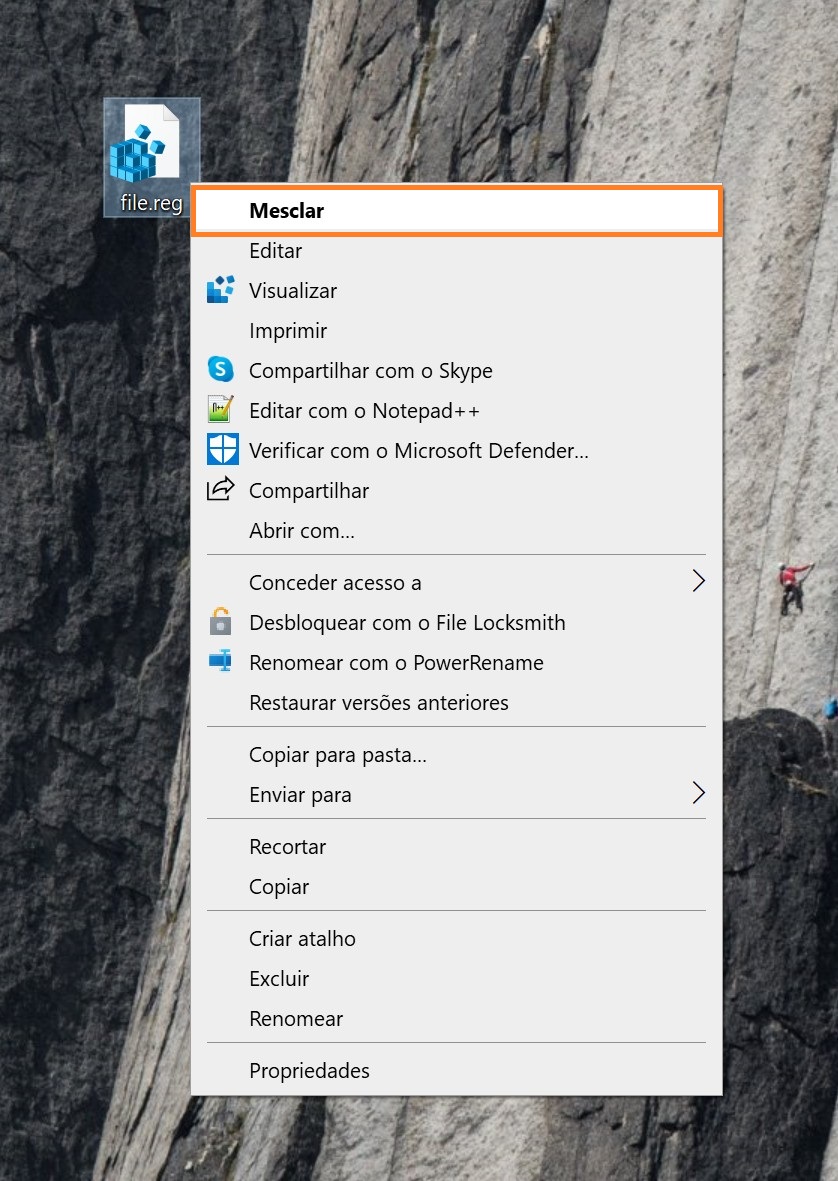Select Mesclar to merge the registry file

coord(287,211)
